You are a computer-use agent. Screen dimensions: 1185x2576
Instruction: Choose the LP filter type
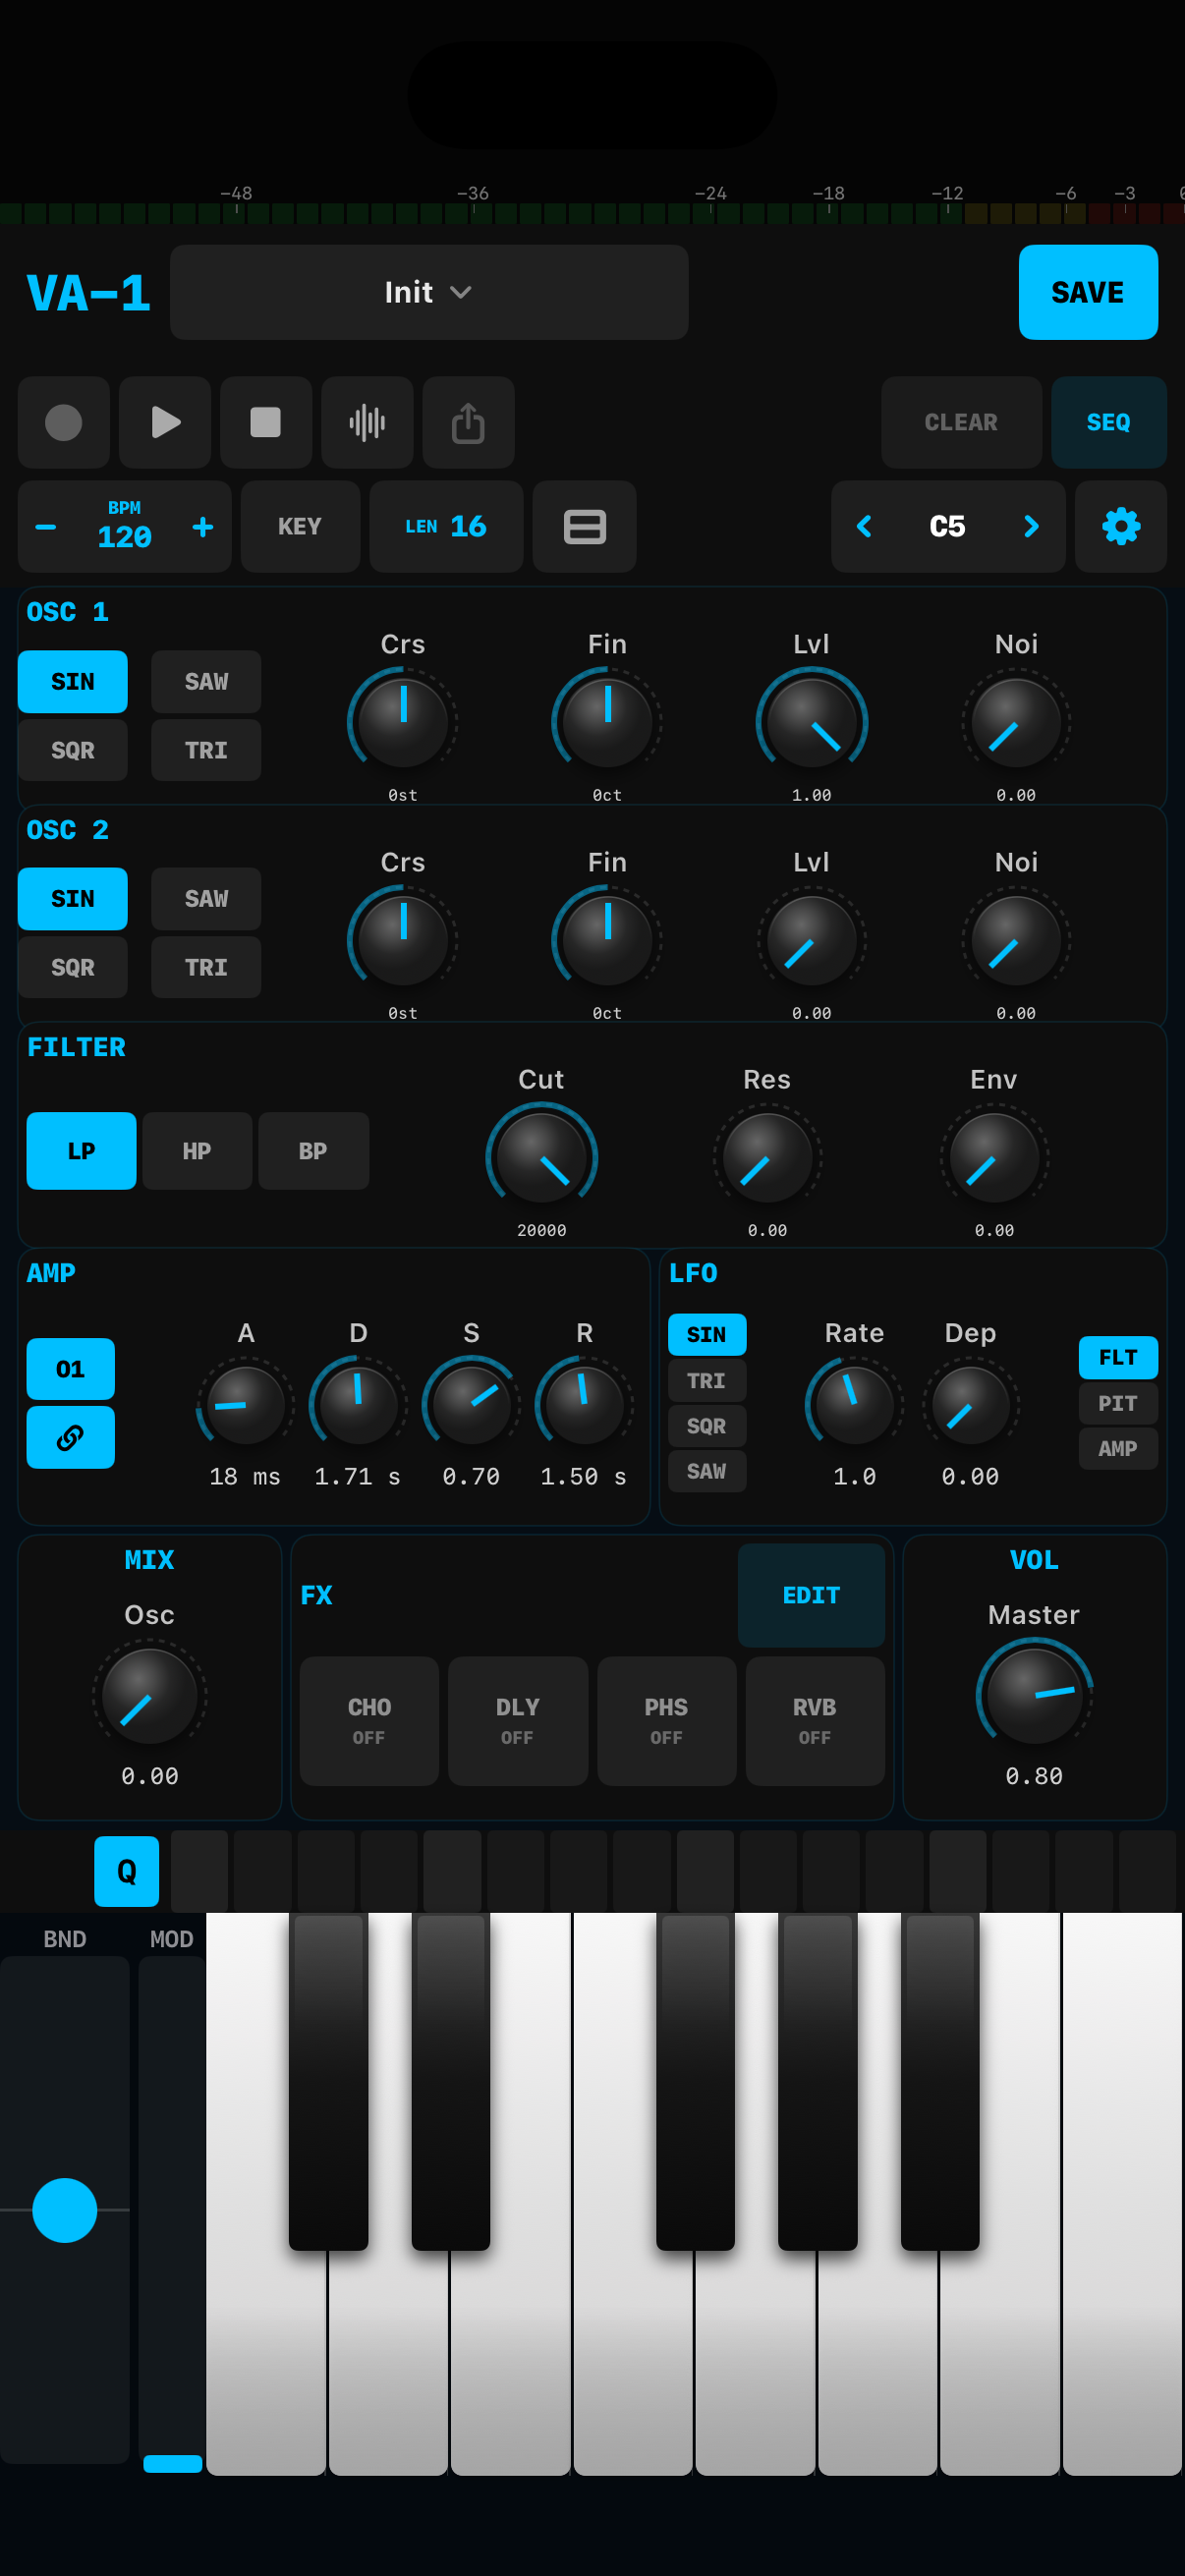tap(81, 1150)
